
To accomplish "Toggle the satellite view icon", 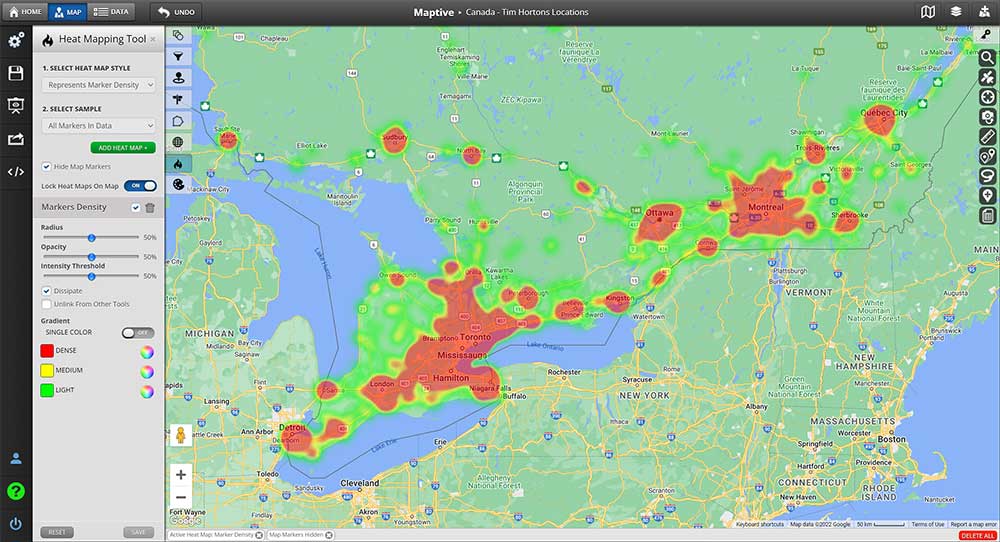I will tap(987, 78).
